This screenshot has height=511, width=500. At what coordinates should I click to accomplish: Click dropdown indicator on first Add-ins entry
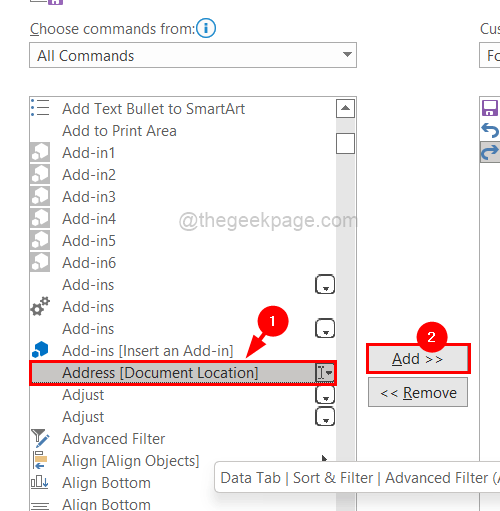[325, 285]
